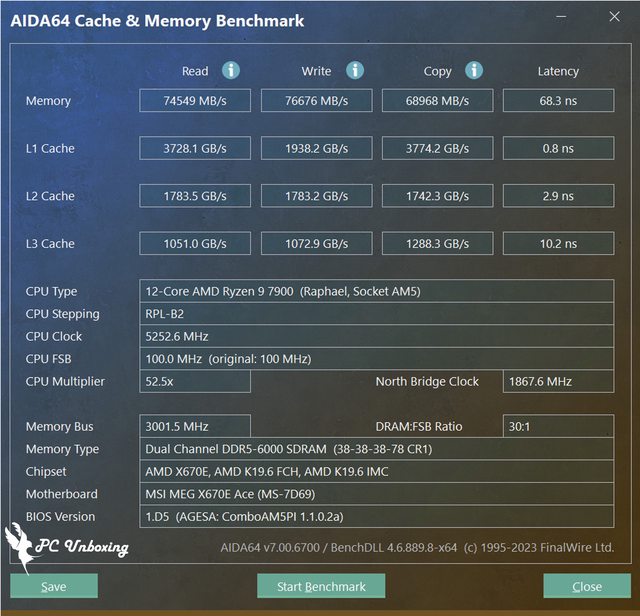Click the Memory Write 76676 MB/s field
Image resolution: width=640 pixels, height=616 pixels.
(x=316, y=101)
